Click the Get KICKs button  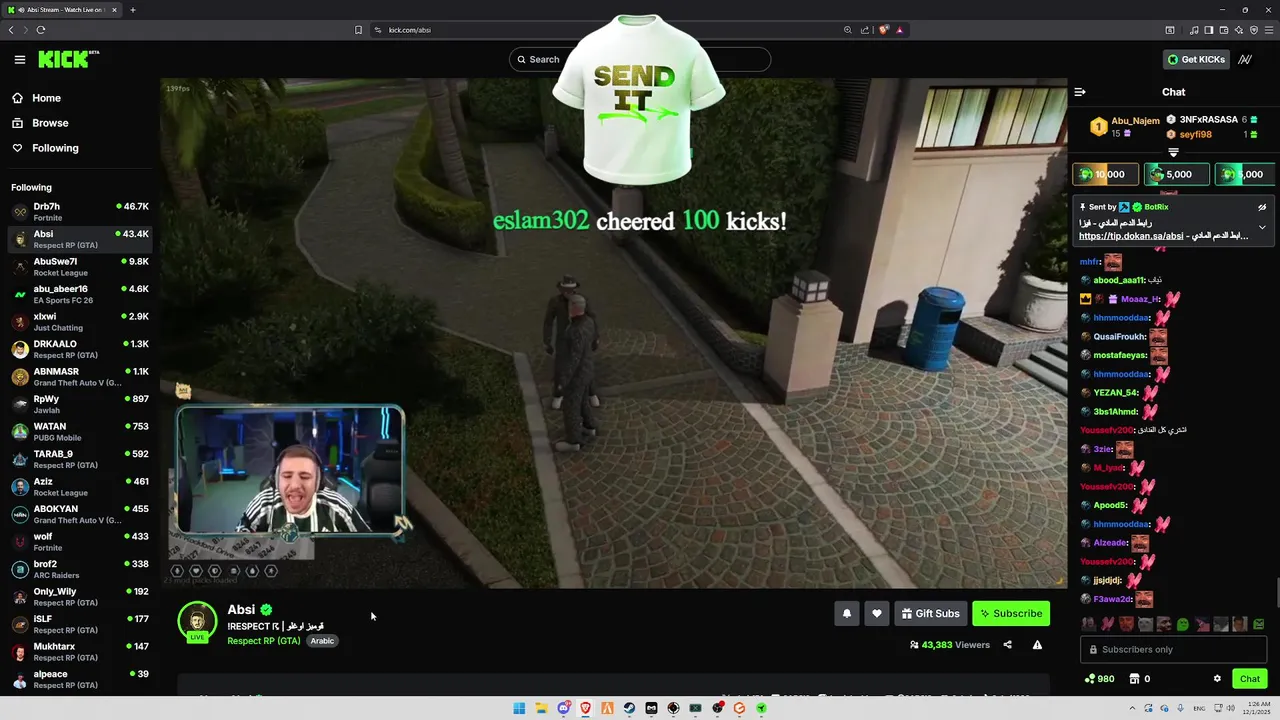point(1196,60)
